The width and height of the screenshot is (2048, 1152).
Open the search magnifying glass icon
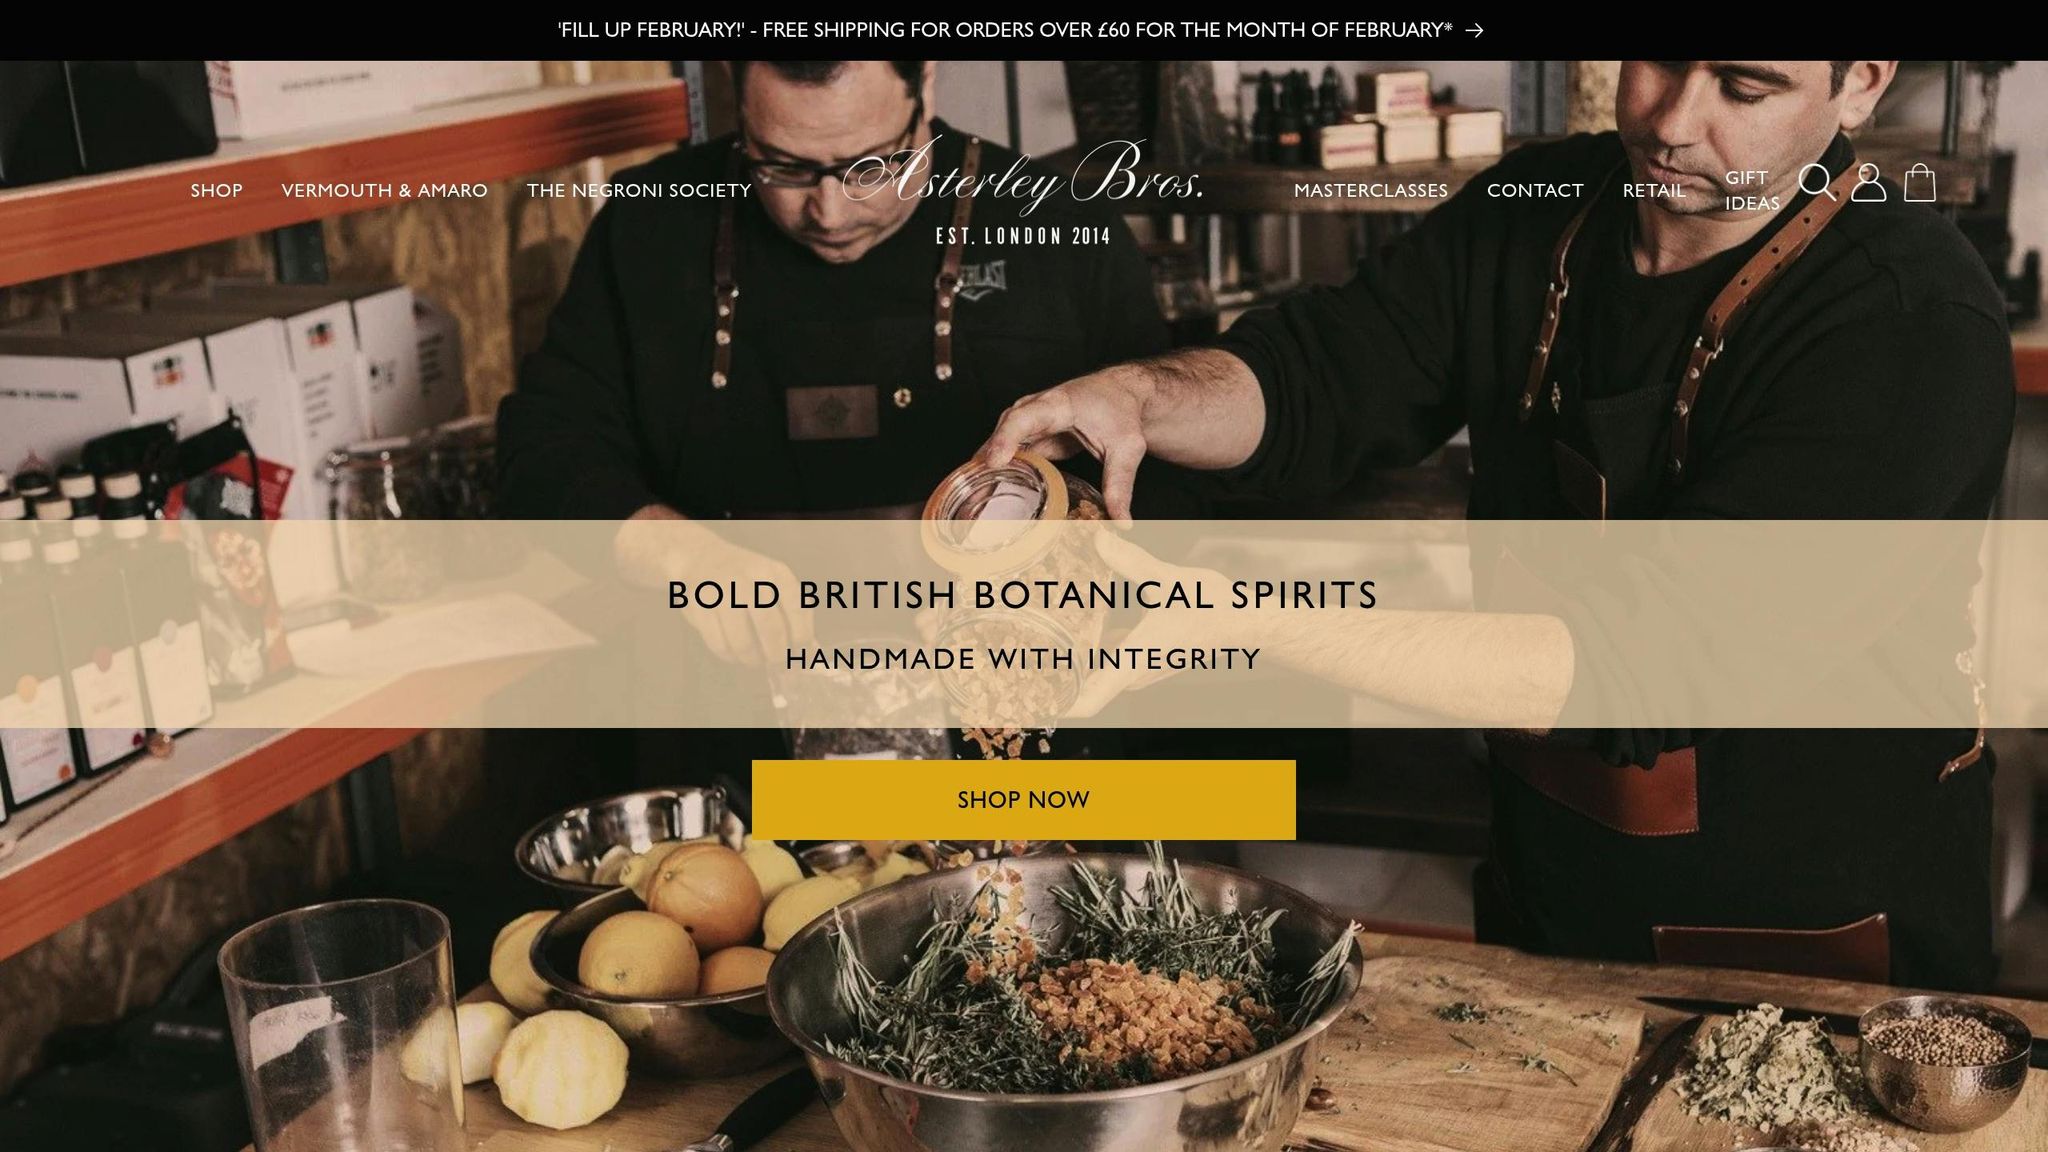click(1817, 183)
